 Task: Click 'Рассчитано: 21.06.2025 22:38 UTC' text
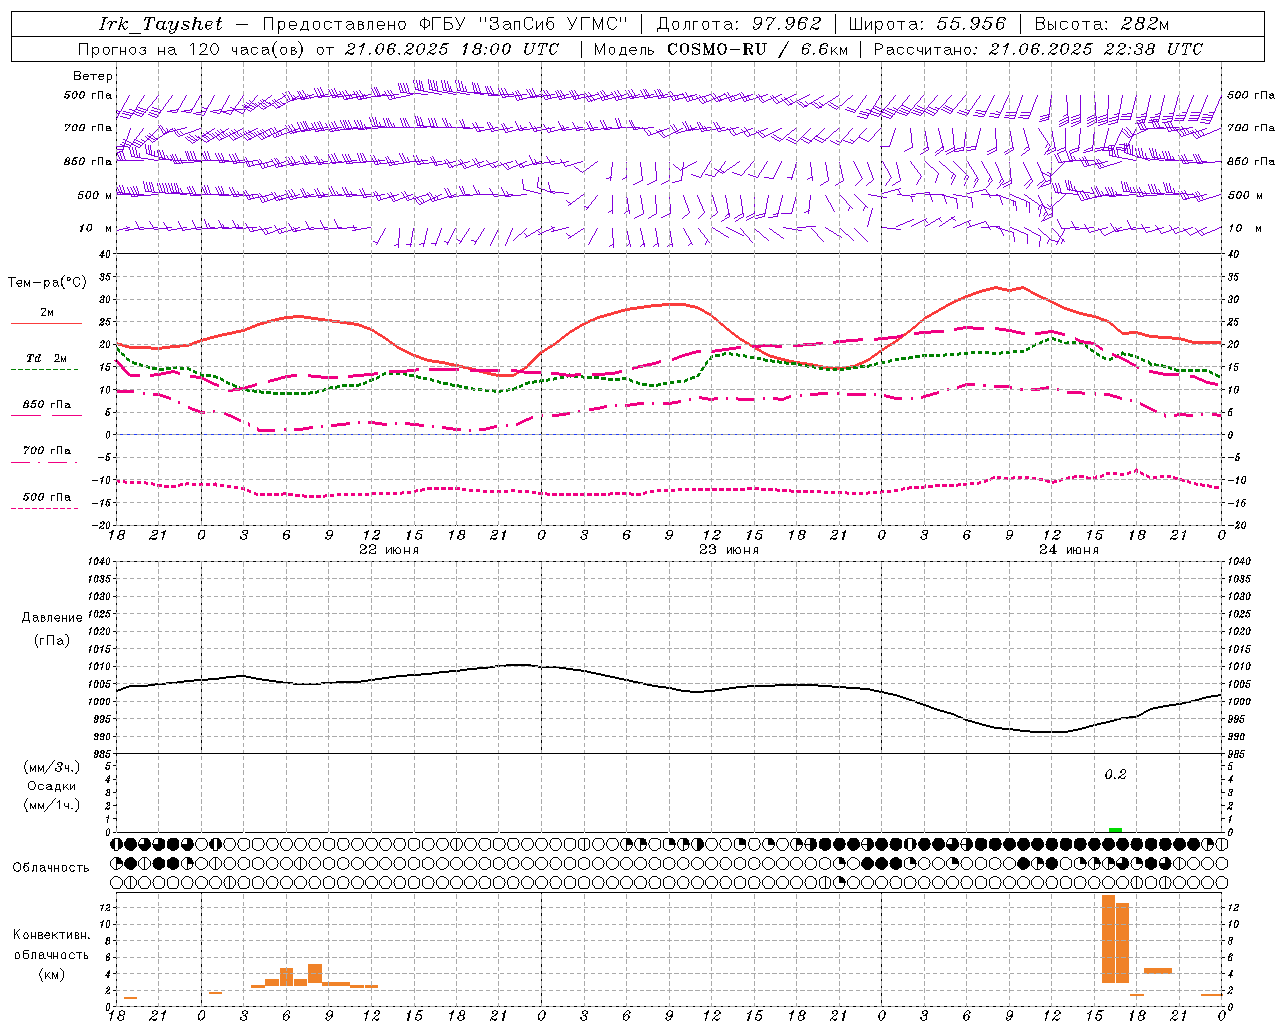click(1038, 49)
